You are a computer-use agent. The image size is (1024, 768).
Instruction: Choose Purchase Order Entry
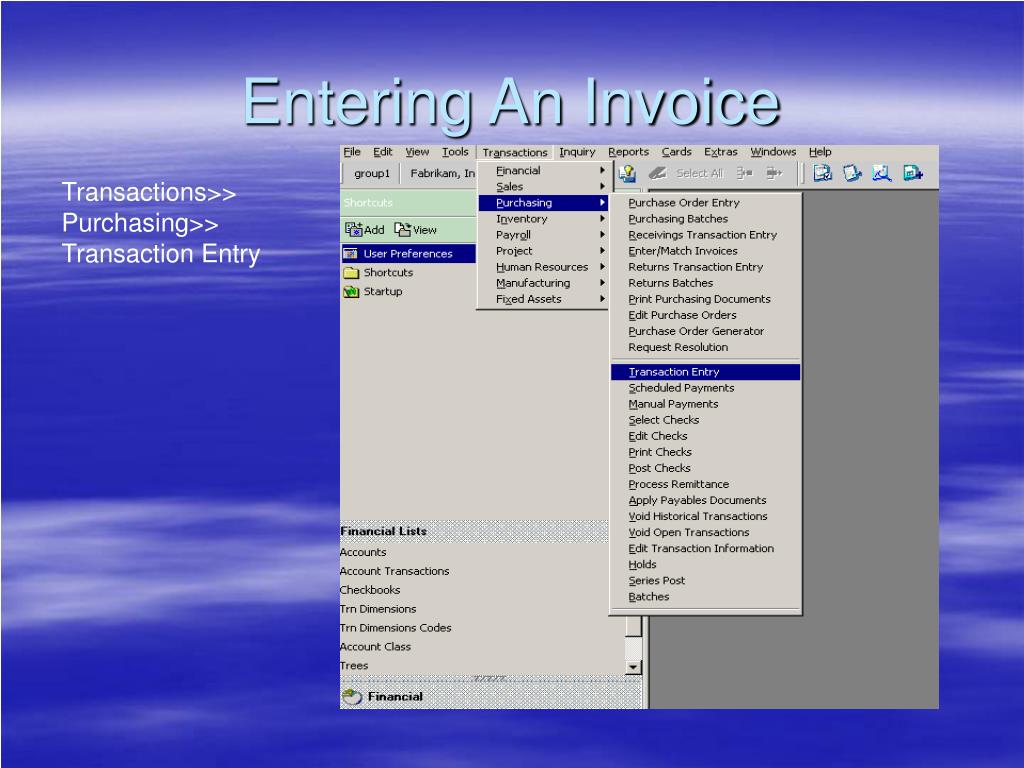coord(705,202)
